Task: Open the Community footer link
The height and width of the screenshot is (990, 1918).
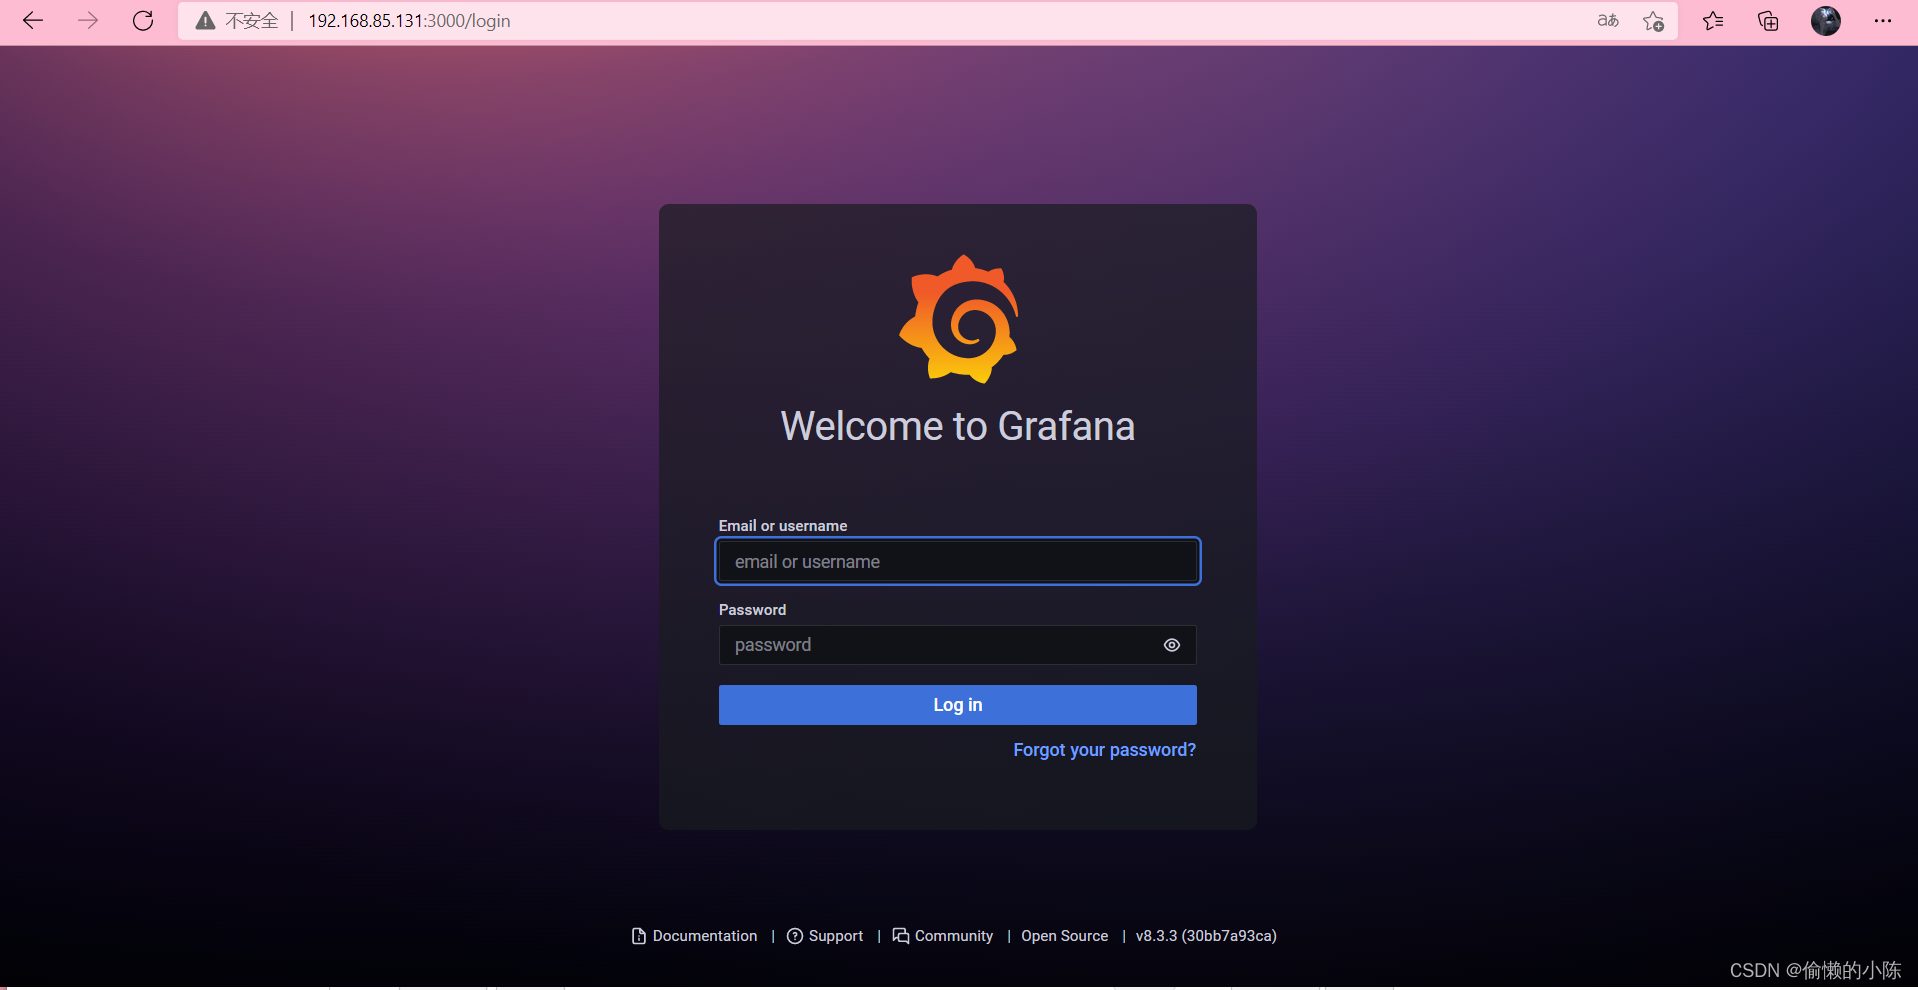Action: click(943, 936)
